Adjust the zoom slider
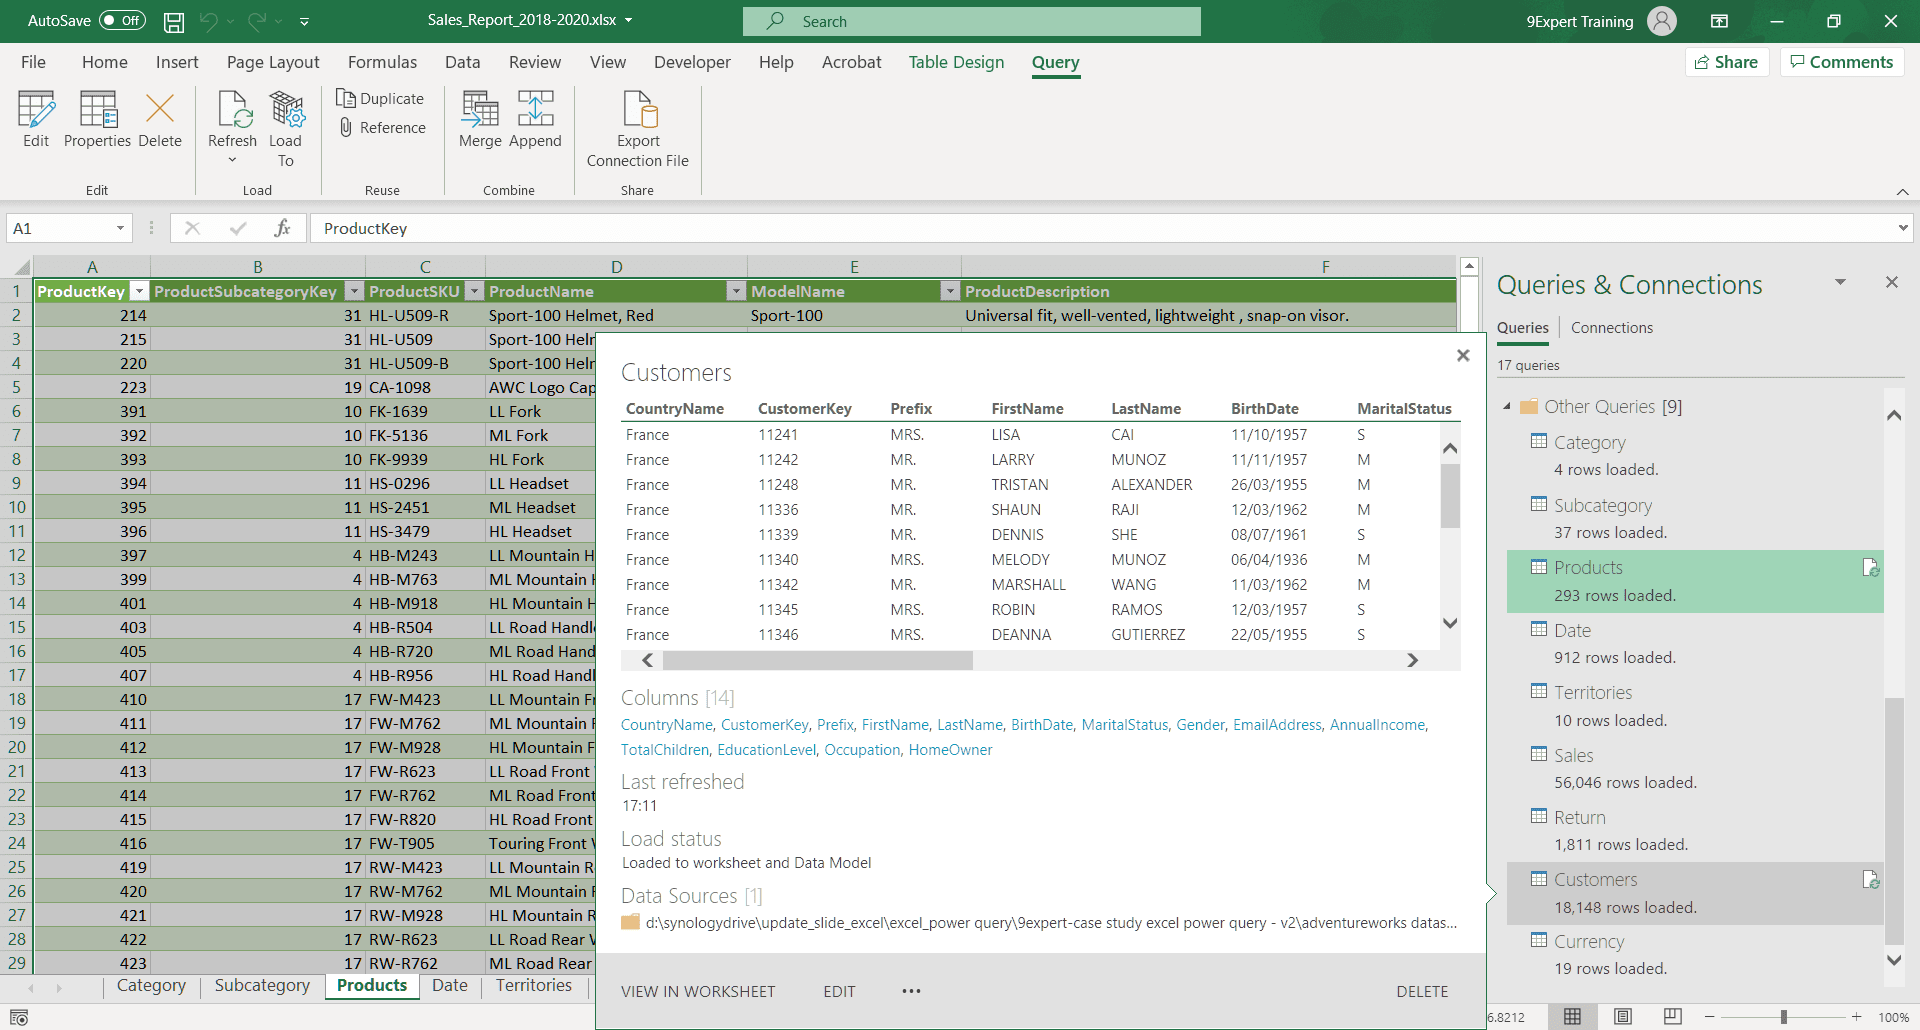This screenshot has width=1920, height=1030. point(1785,1016)
